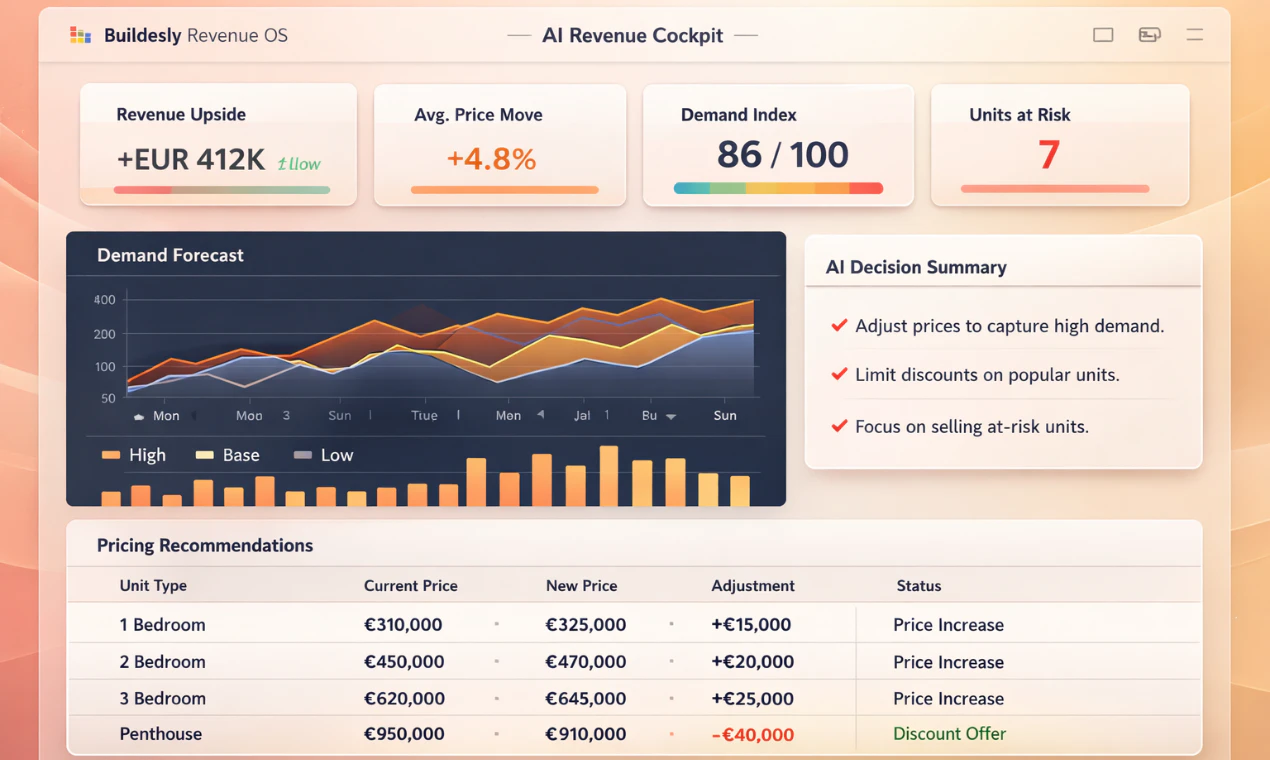Click the +EUR 412K value
This screenshot has height=760, width=1270.
[192, 158]
